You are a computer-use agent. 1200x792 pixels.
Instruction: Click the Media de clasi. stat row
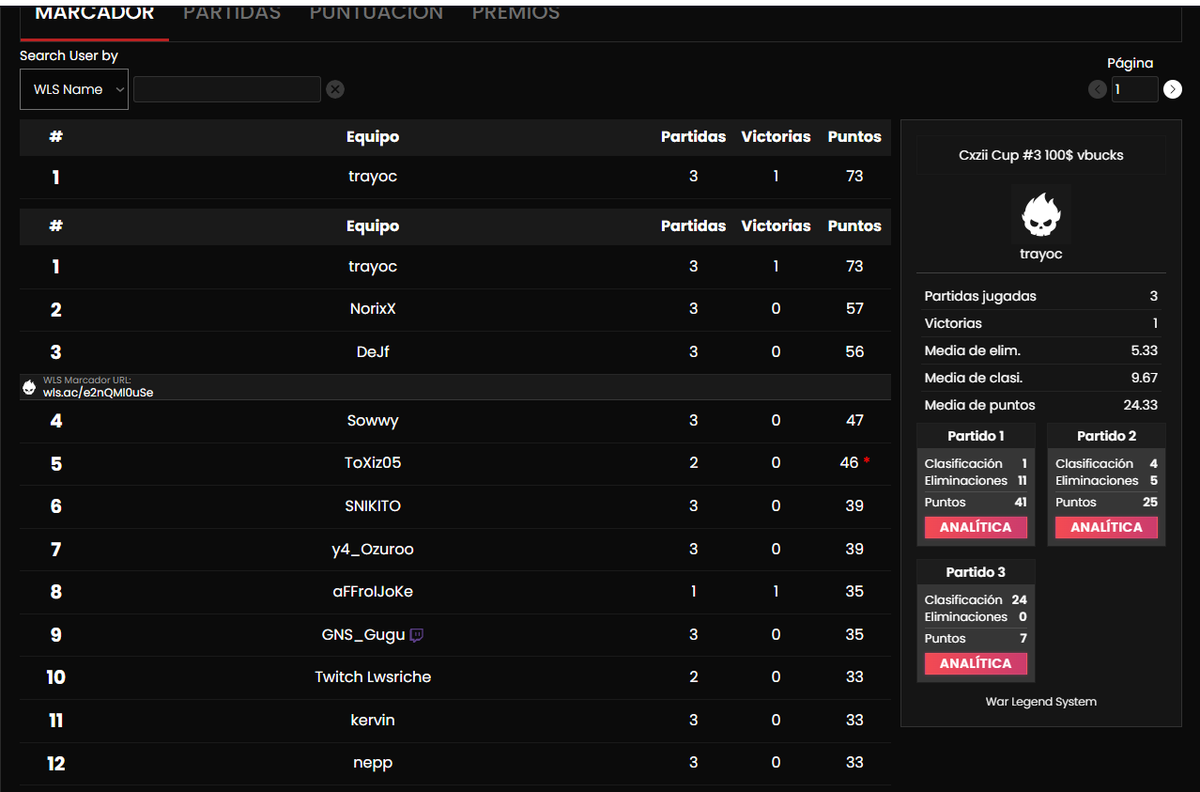point(1041,378)
